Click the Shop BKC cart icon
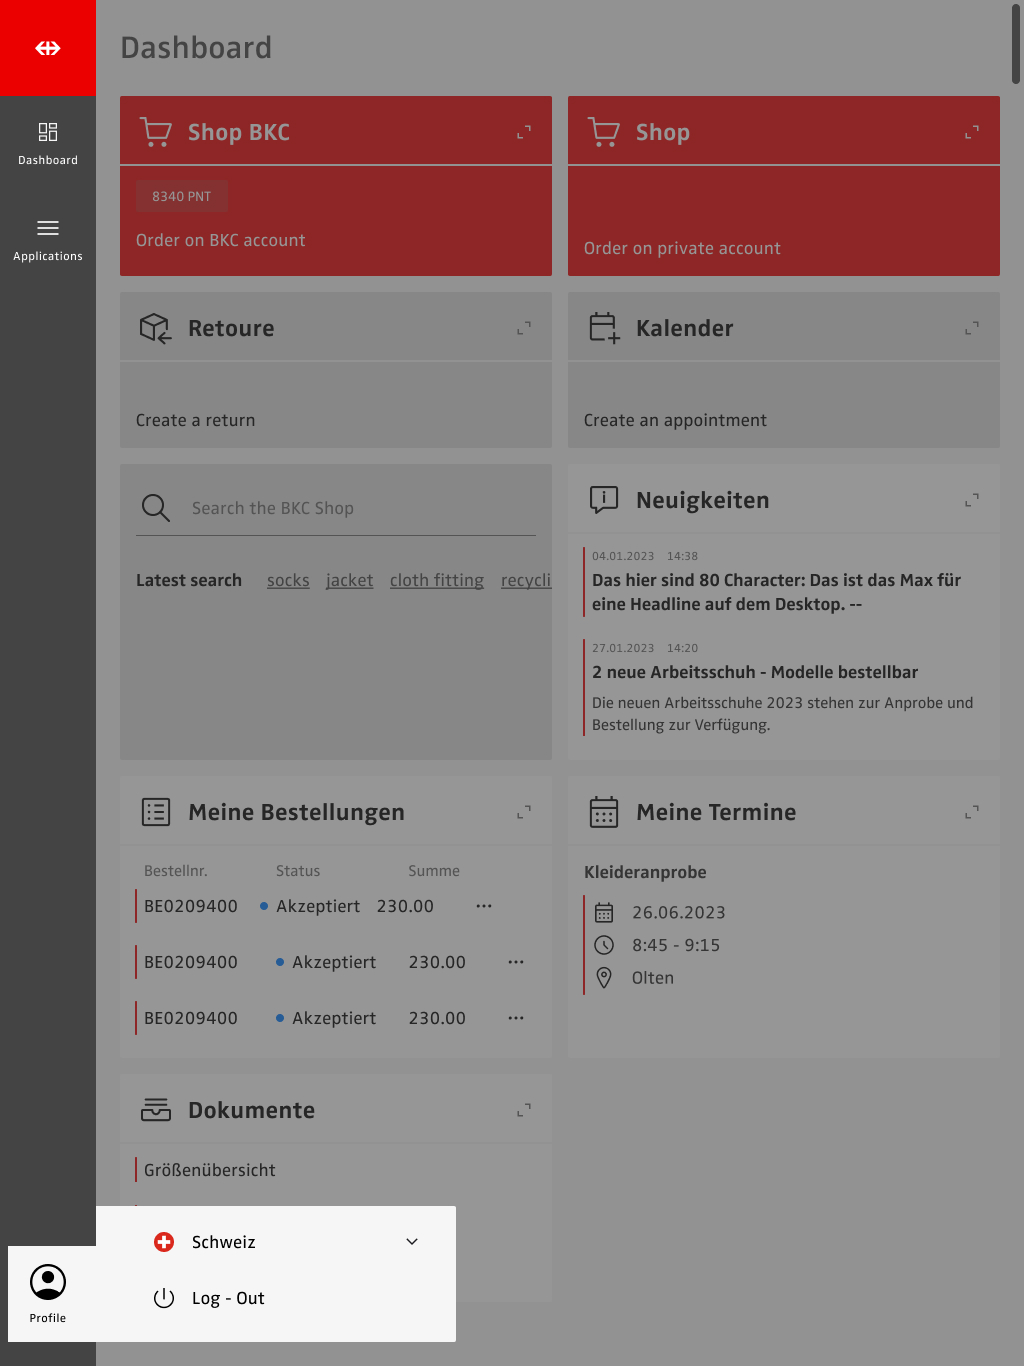The image size is (1024, 1366). pyautogui.click(x=156, y=132)
